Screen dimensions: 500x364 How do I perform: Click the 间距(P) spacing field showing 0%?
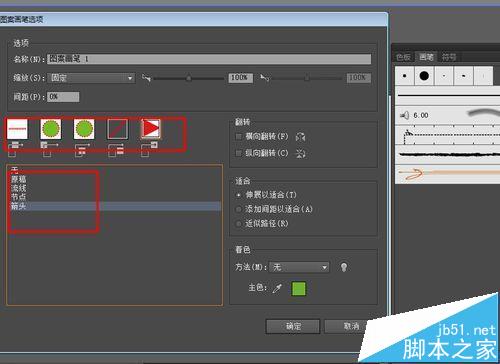[63, 97]
